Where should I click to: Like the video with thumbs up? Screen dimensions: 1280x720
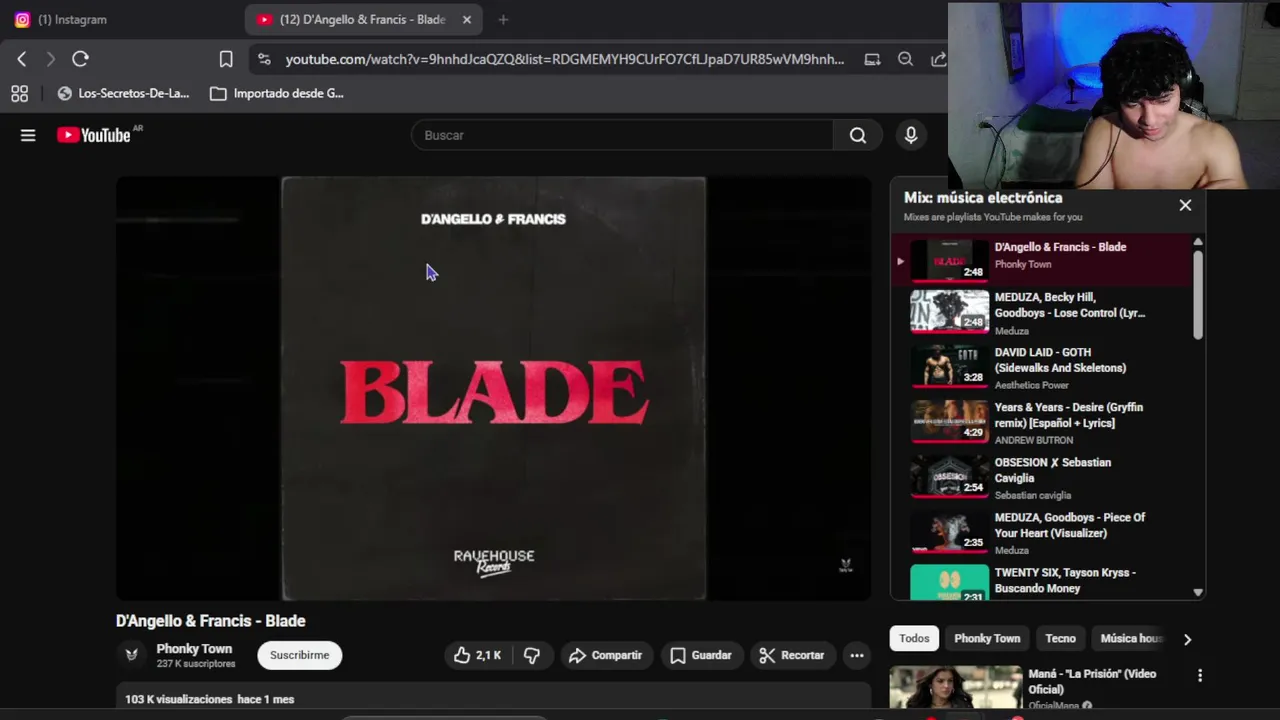pyautogui.click(x=477, y=655)
